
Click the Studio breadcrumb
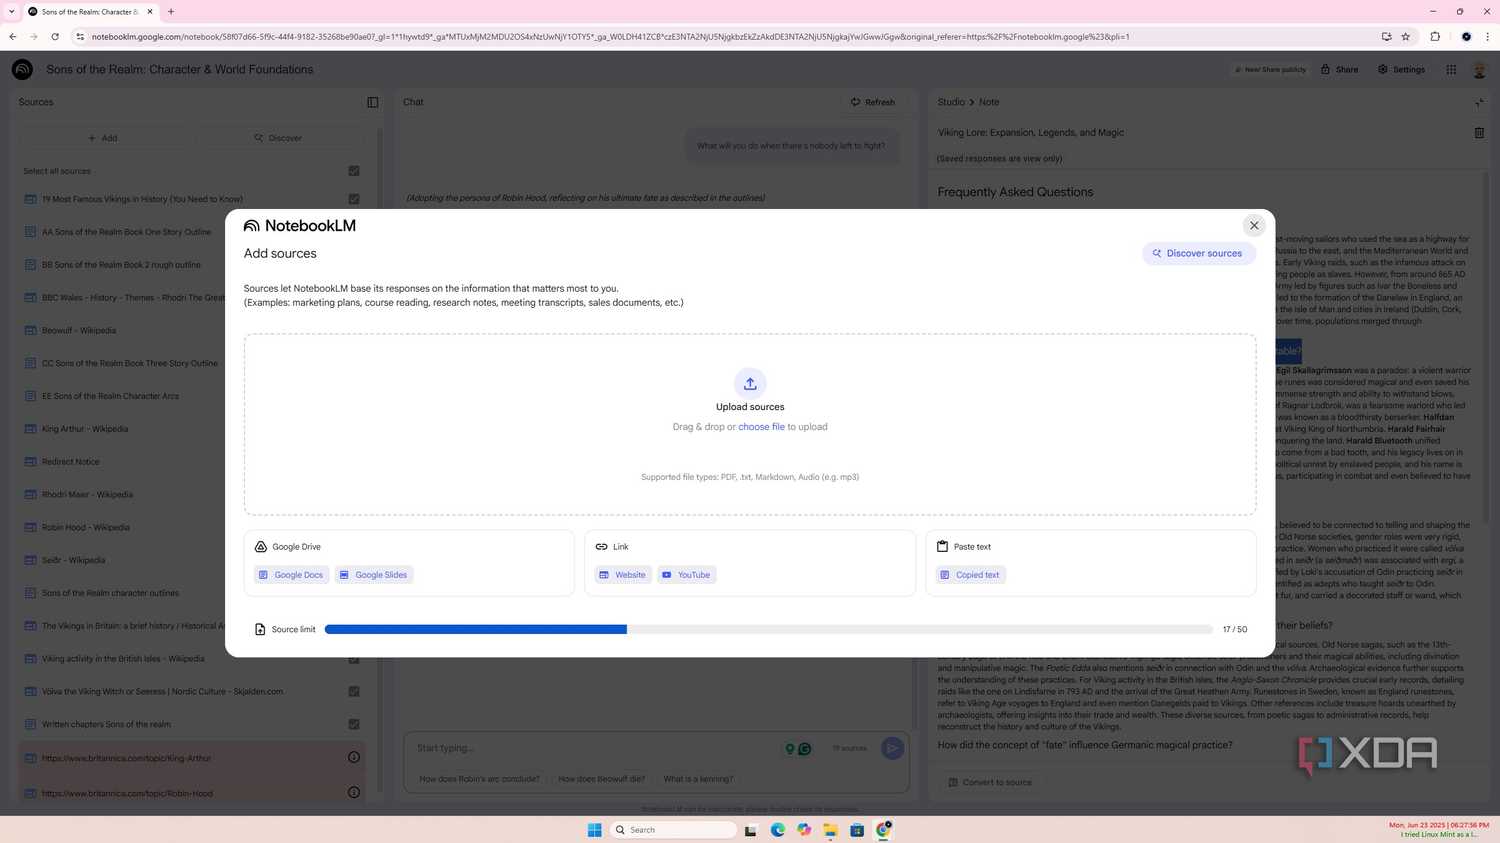tap(951, 102)
